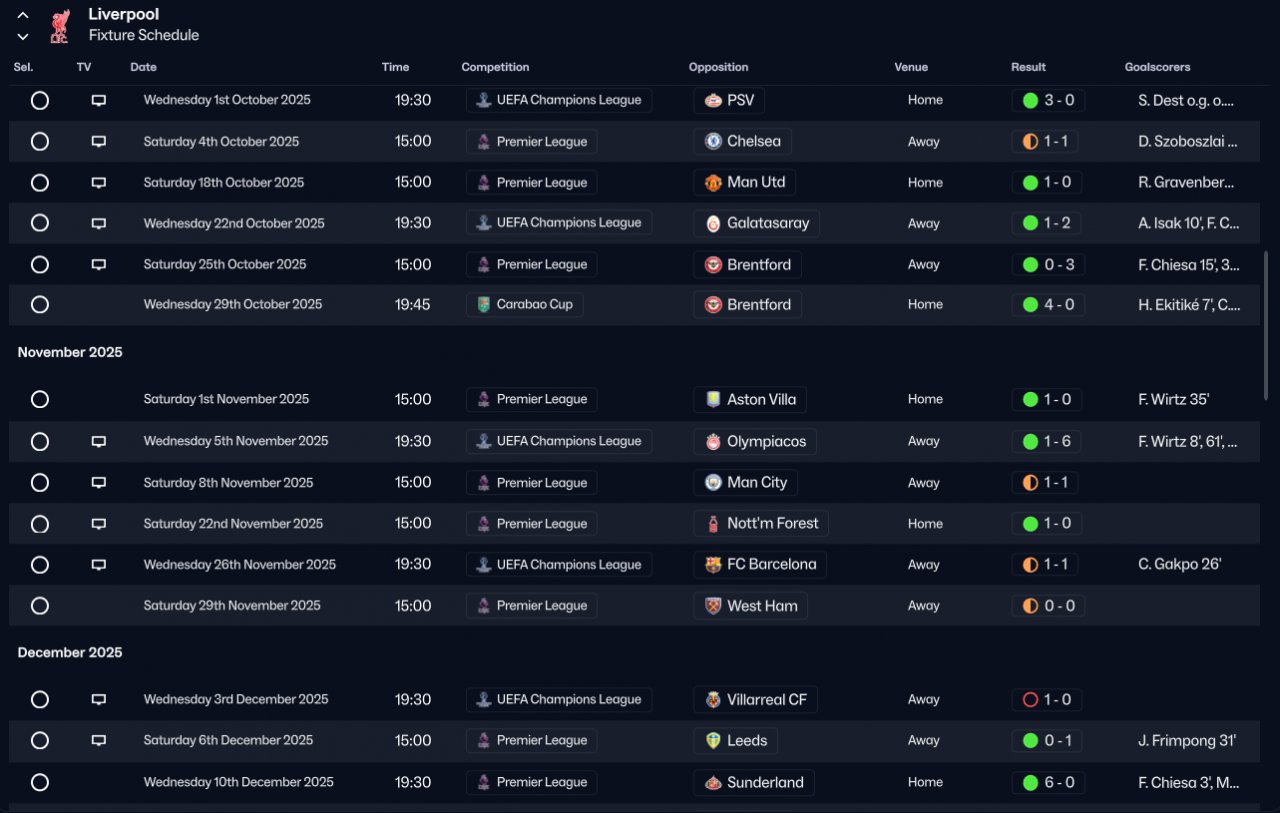Sort by the Competition column header
Image resolution: width=1280 pixels, height=813 pixels.
click(x=495, y=67)
